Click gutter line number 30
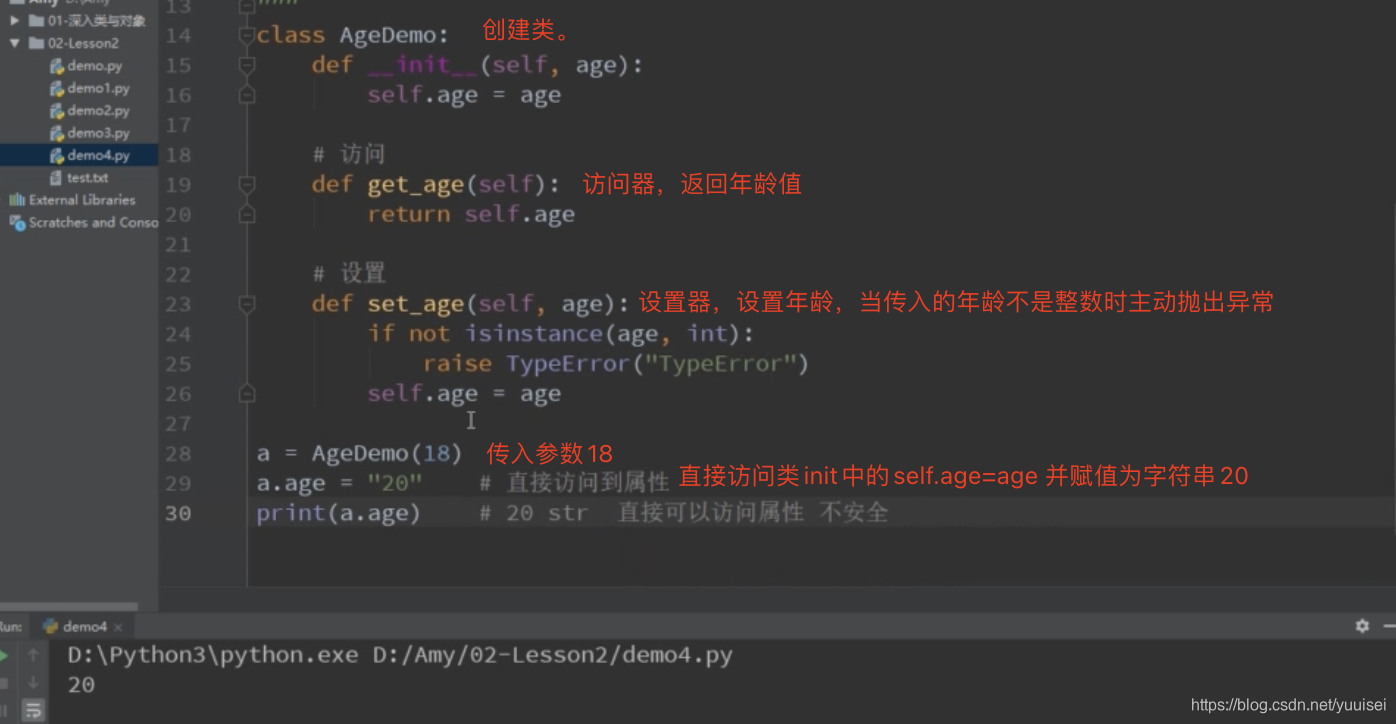This screenshot has height=724, width=1396. [178, 513]
